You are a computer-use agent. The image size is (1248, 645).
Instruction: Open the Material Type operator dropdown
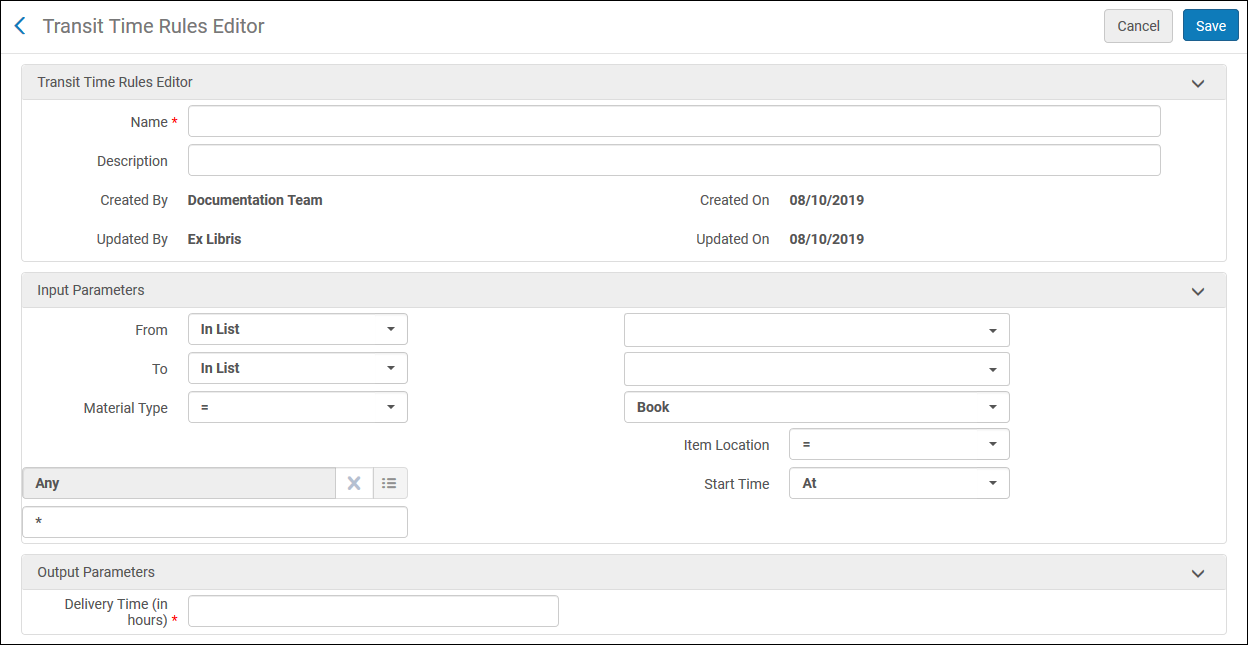[298, 407]
